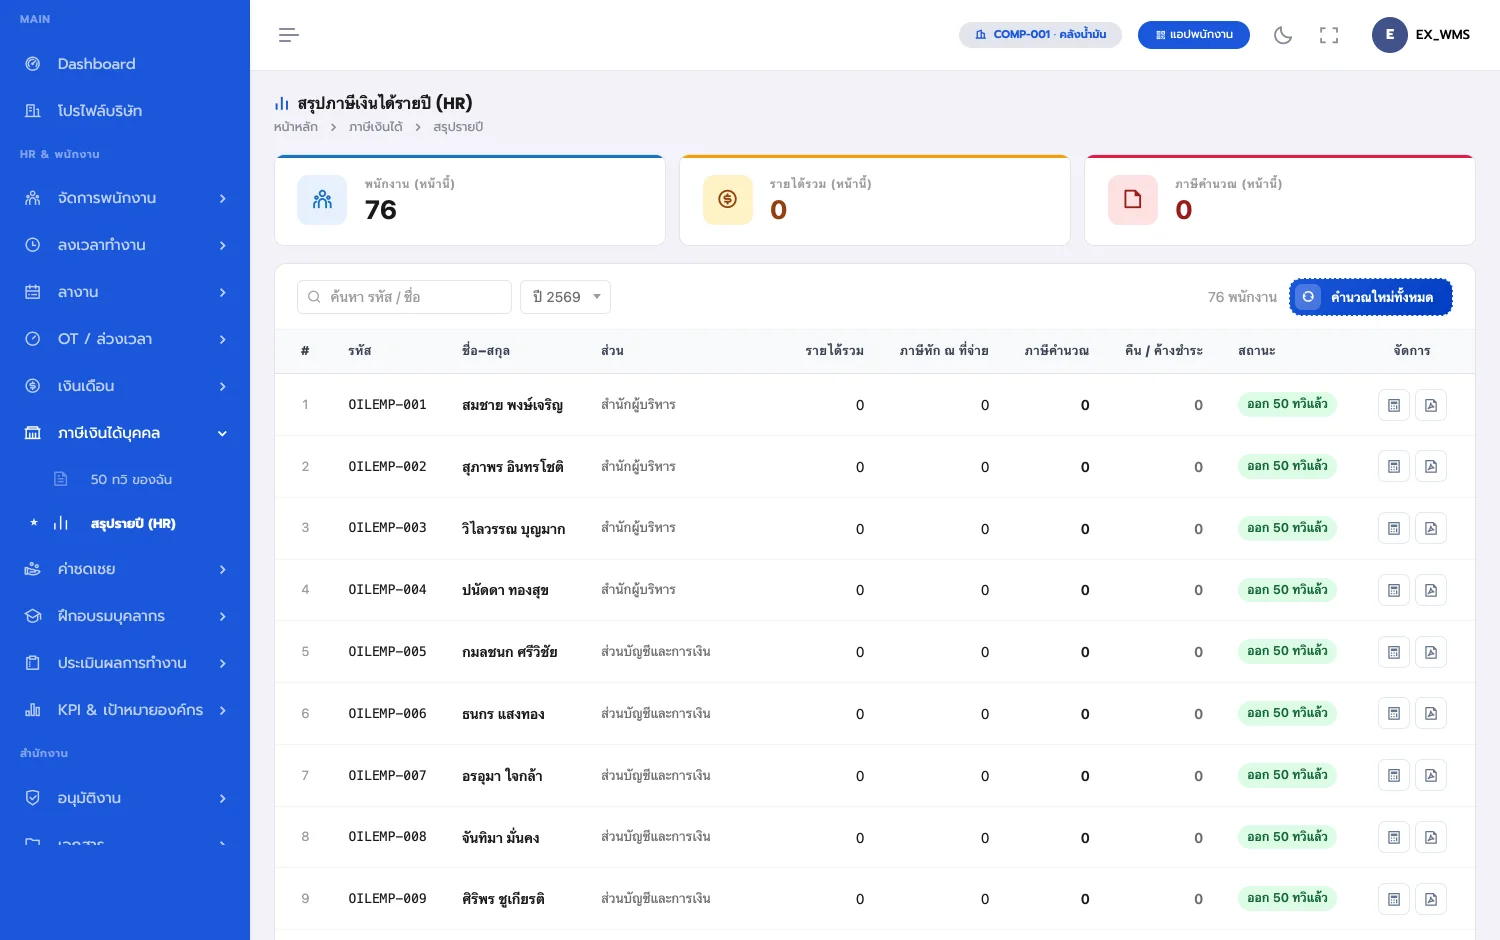Click the search field ค้นหา รหัส / ชื่อ
Image resolution: width=1500 pixels, height=940 pixels.
coord(404,297)
